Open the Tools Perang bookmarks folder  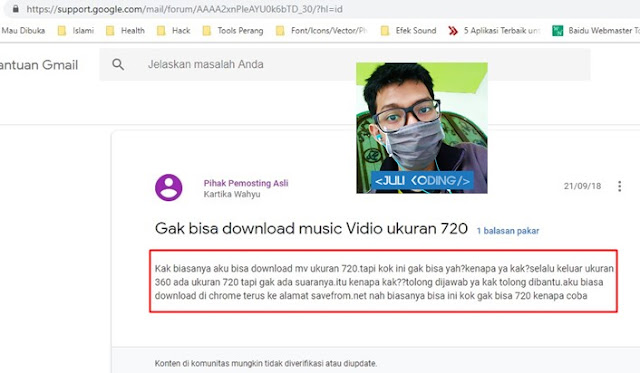coord(233,31)
